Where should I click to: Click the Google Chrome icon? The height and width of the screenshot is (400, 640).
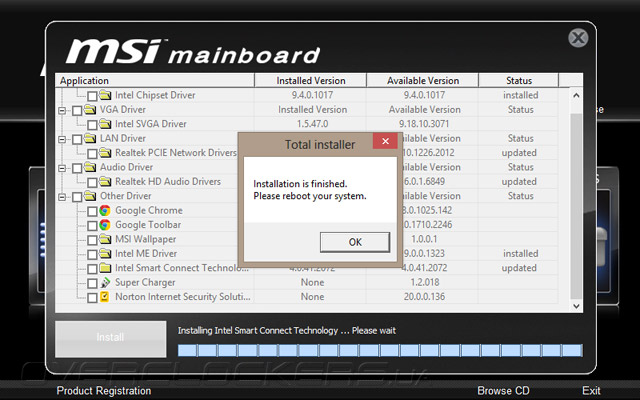(105, 210)
